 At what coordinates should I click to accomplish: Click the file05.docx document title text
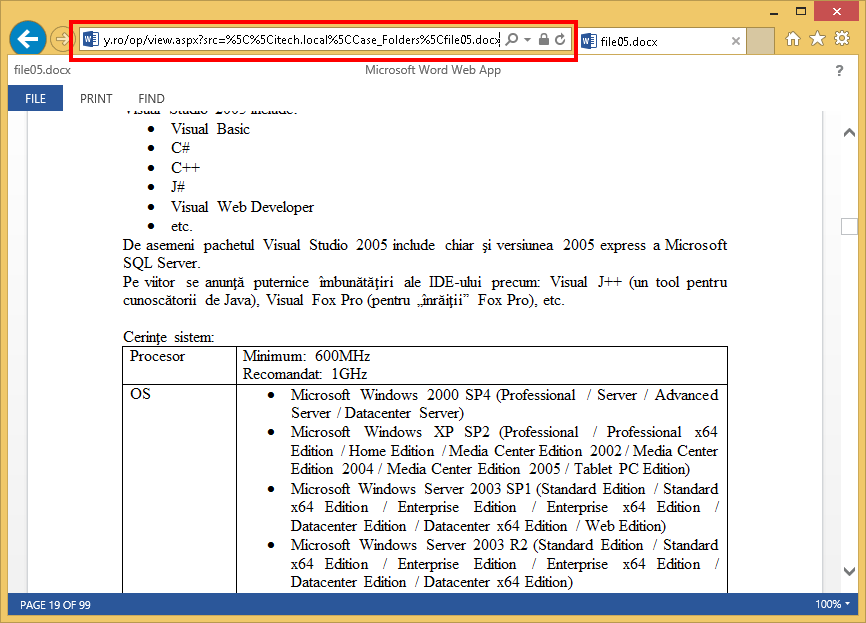(x=43, y=70)
